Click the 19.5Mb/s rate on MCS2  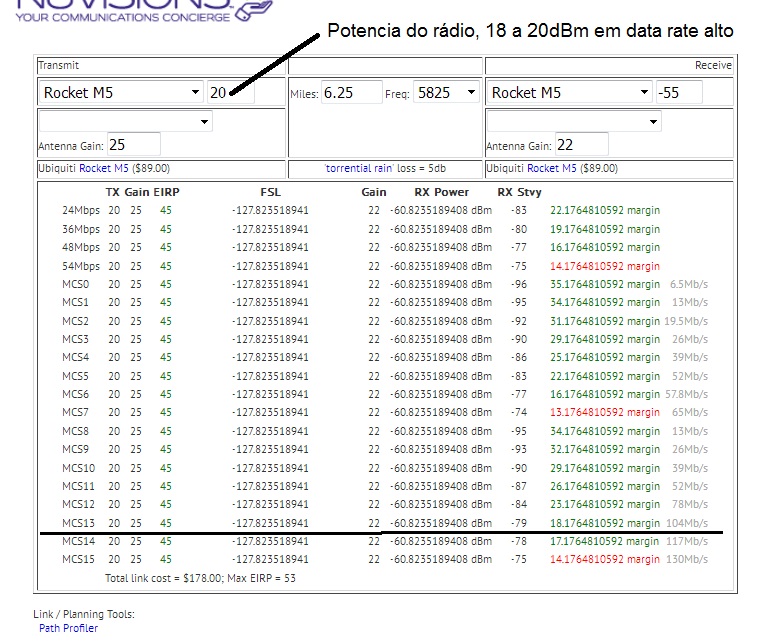pos(686,321)
